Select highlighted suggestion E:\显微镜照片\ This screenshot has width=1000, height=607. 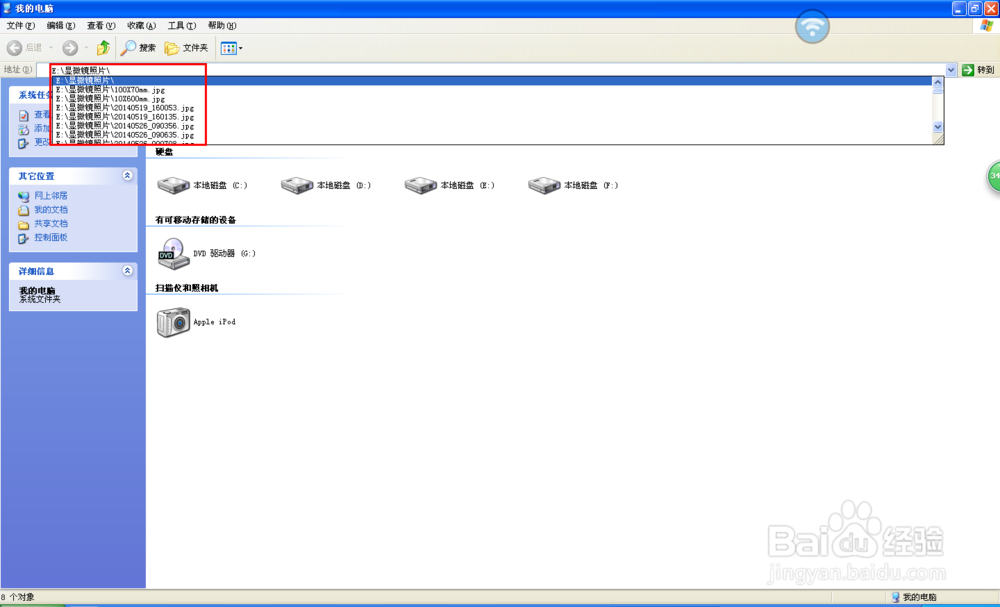tap(492, 80)
